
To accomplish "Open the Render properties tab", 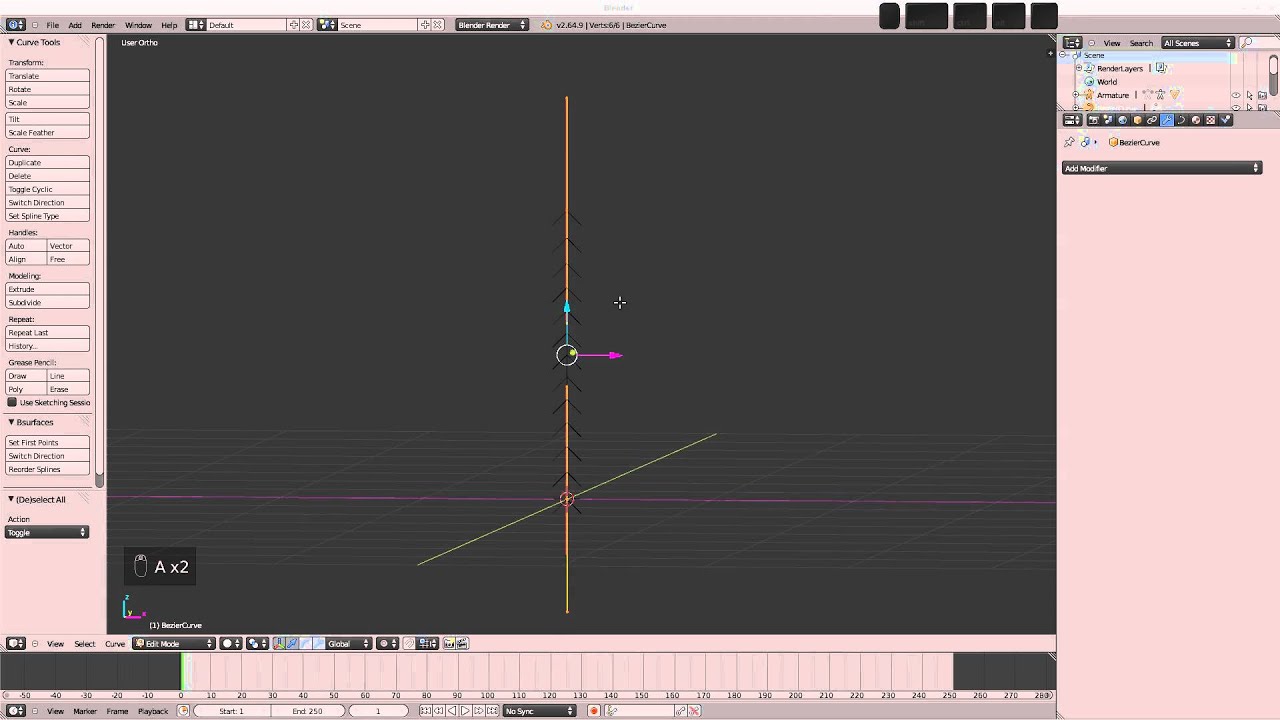I will click(1093, 120).
